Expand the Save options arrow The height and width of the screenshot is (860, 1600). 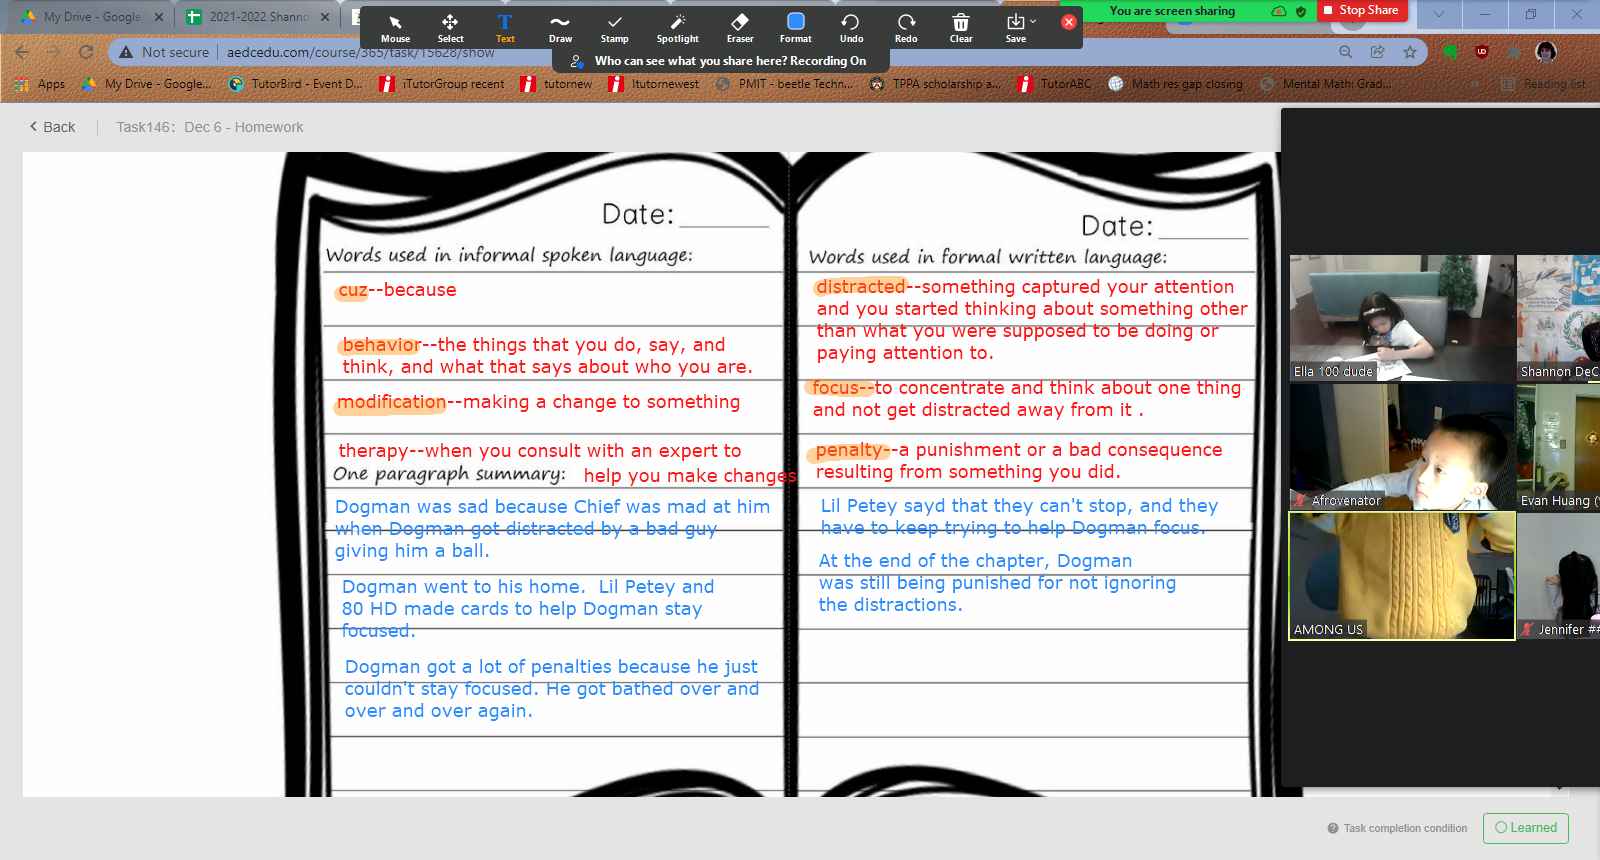(1034, 21)
